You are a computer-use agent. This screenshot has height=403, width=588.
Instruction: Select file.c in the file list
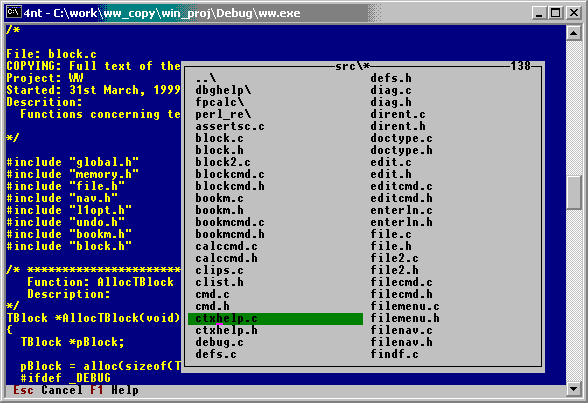coord(391,234)
